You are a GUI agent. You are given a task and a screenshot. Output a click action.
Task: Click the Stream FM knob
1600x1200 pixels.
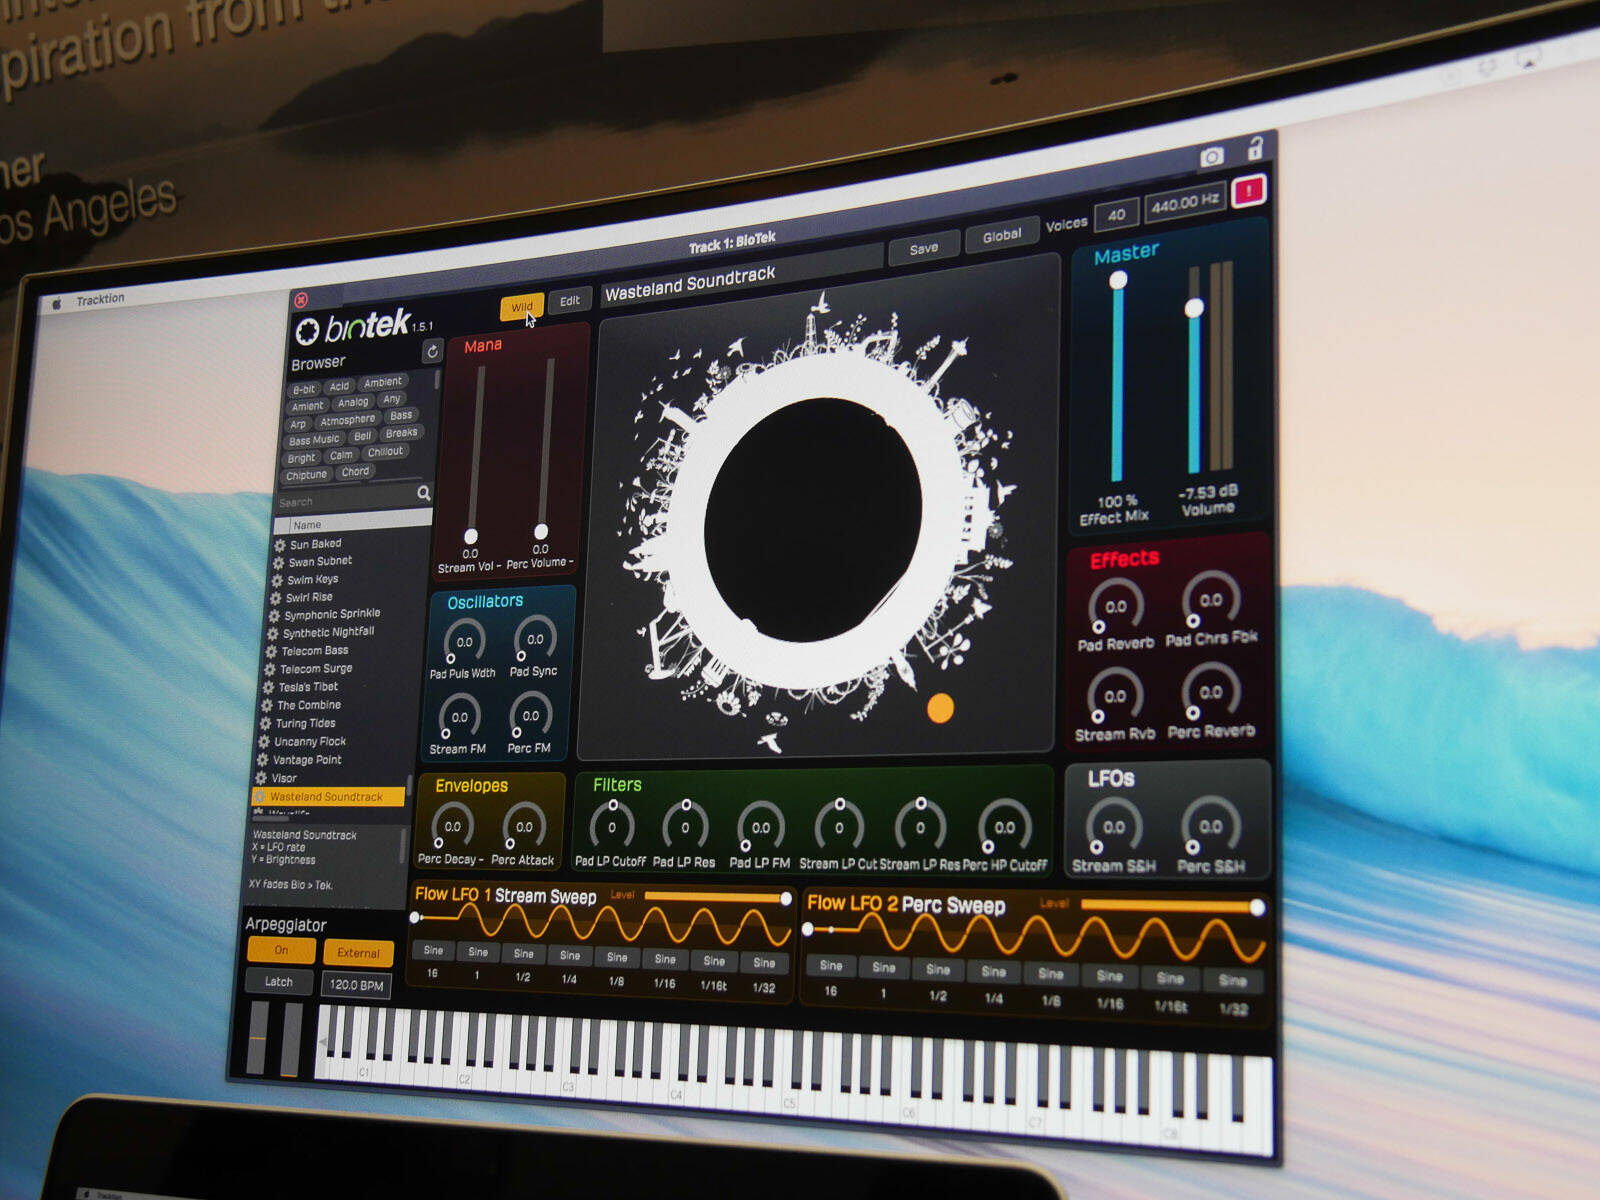pyautogui.click(x=460, y=717)
